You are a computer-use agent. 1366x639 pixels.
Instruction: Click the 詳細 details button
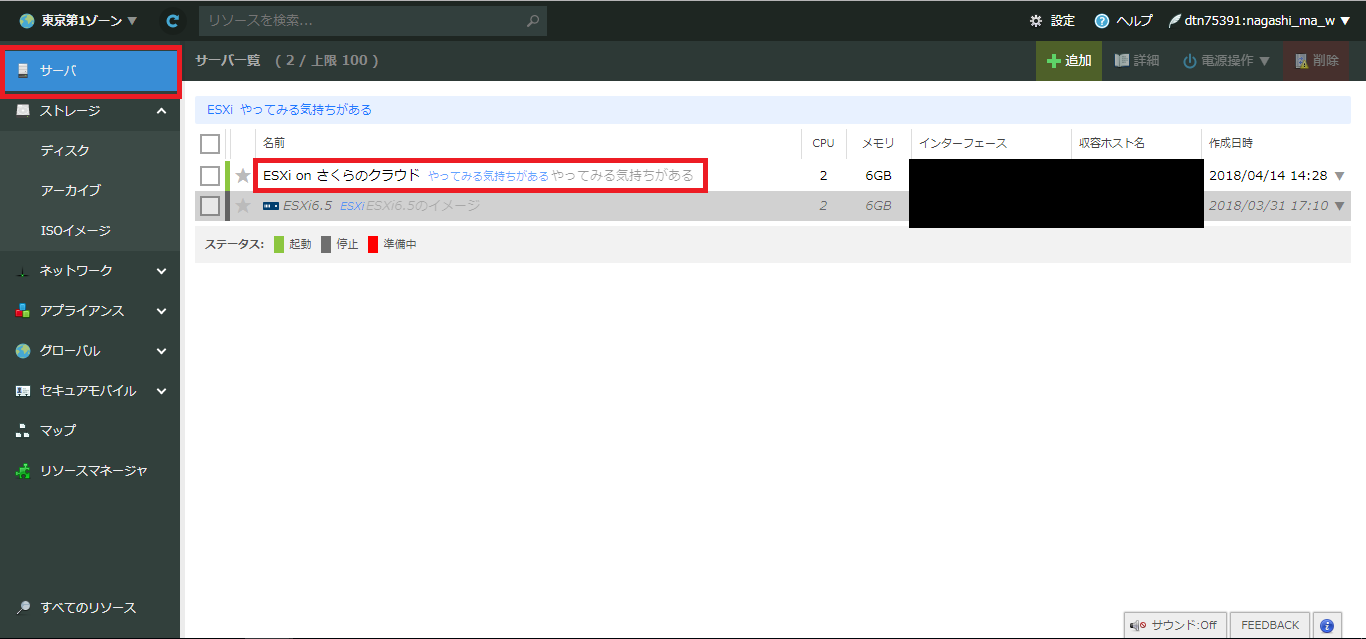[1137, 61]
